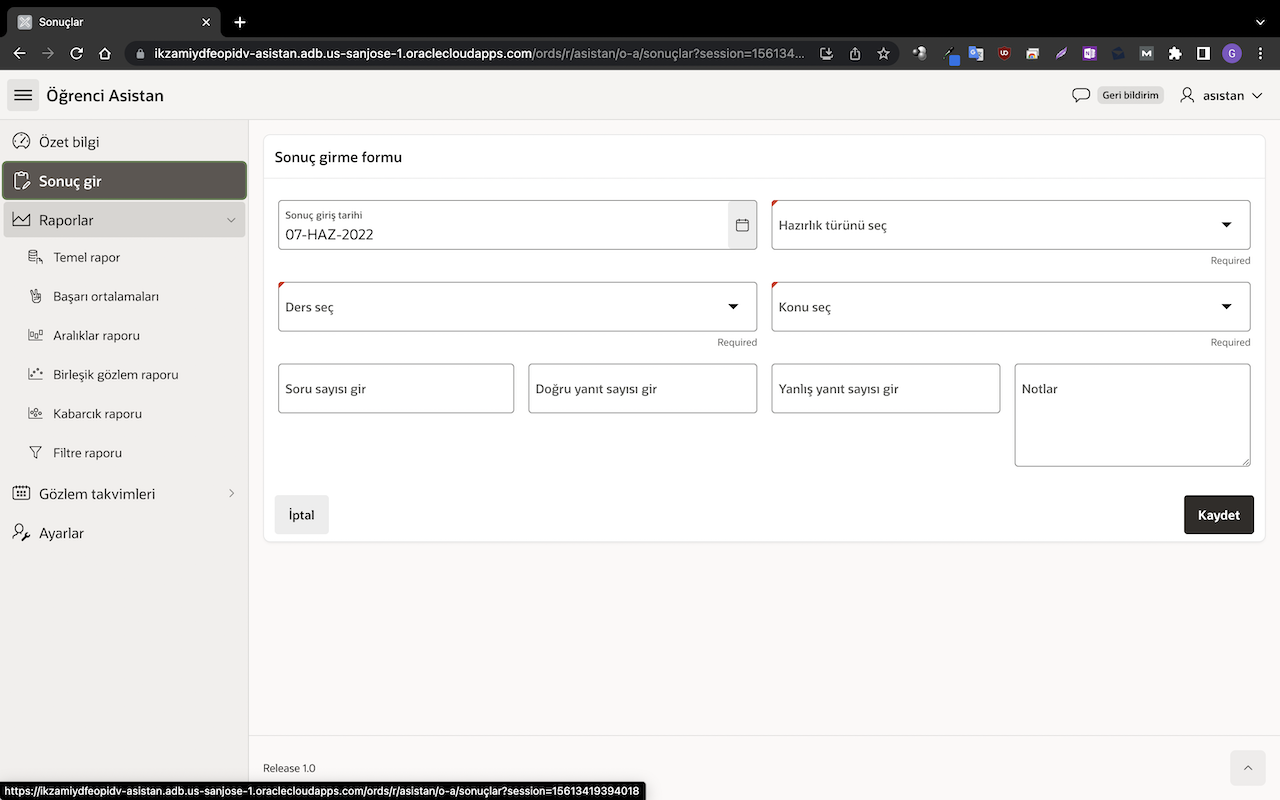Focus the Notlar text area
Viewport: 1280px width, 800px height.
tap(1131, 415)
